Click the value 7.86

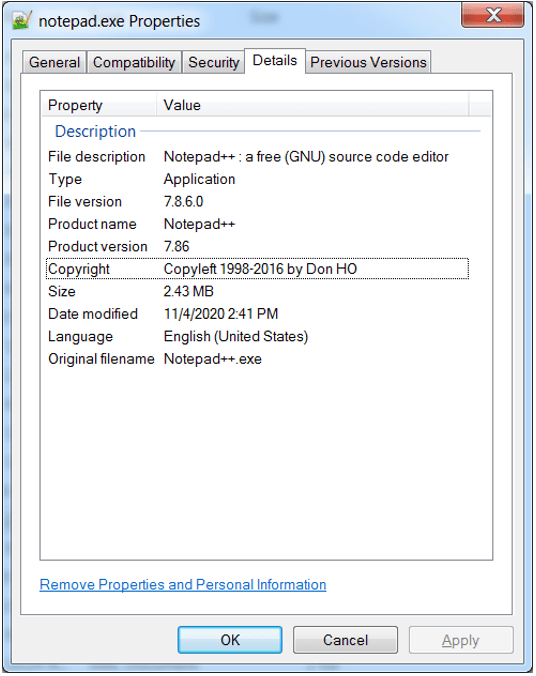[176, 246]
